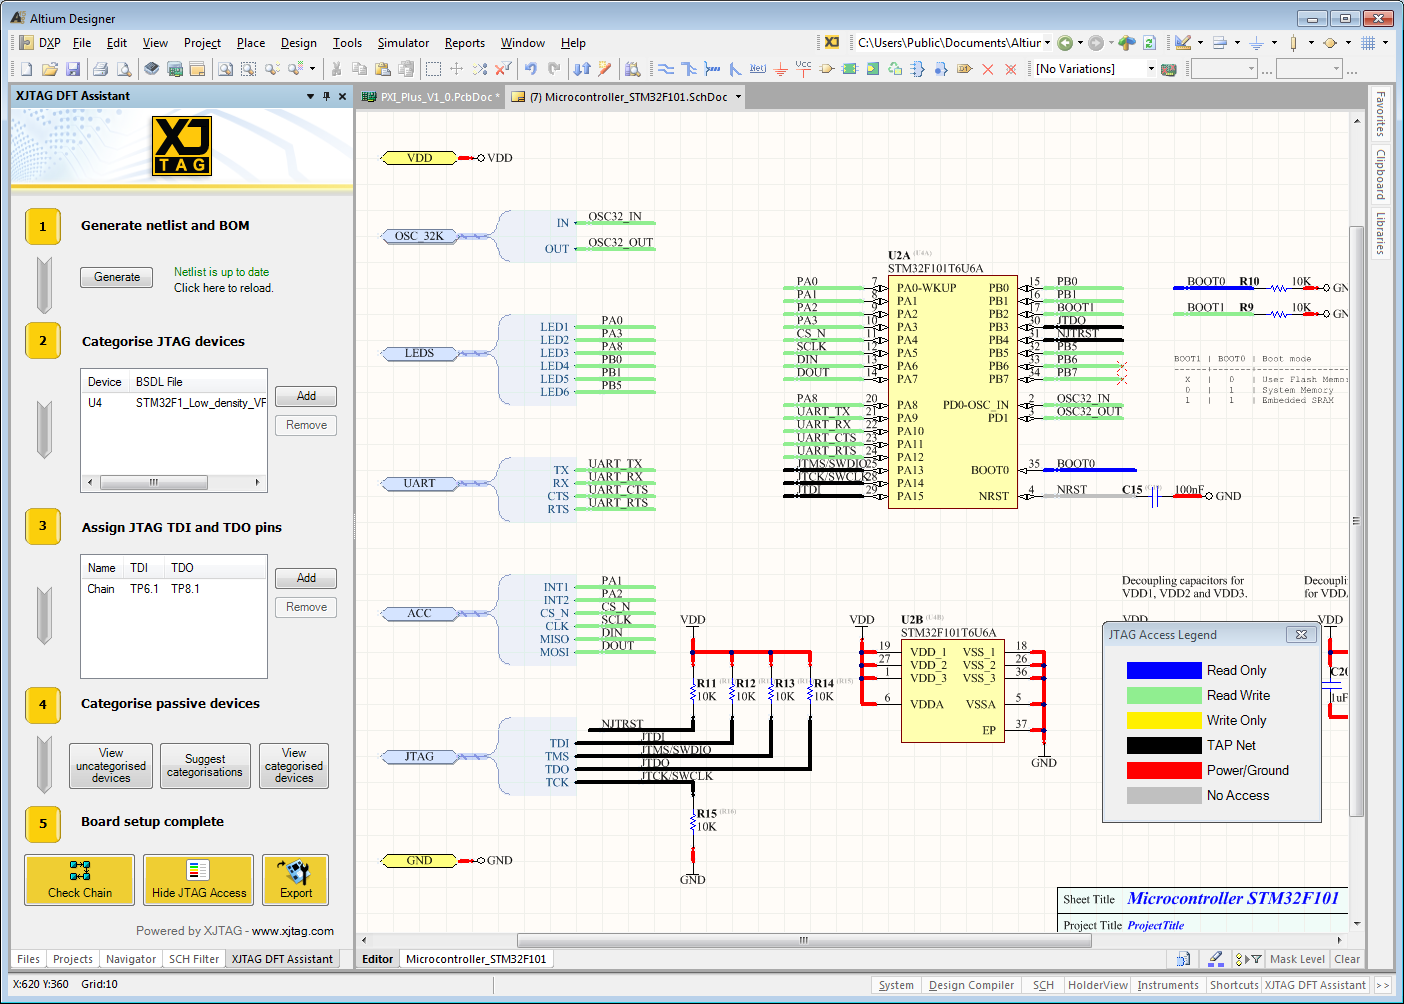Open the document path dropdown

(1047, 42)
